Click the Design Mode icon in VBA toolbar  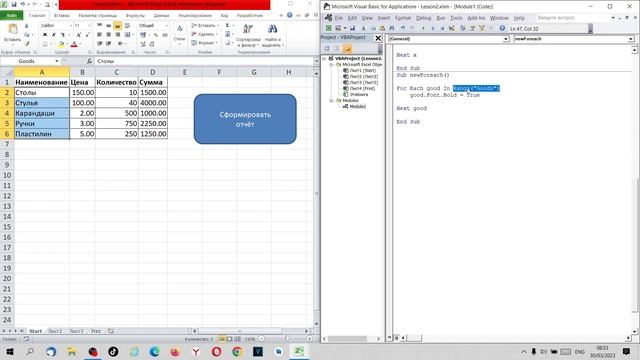[x=452, y=28]
